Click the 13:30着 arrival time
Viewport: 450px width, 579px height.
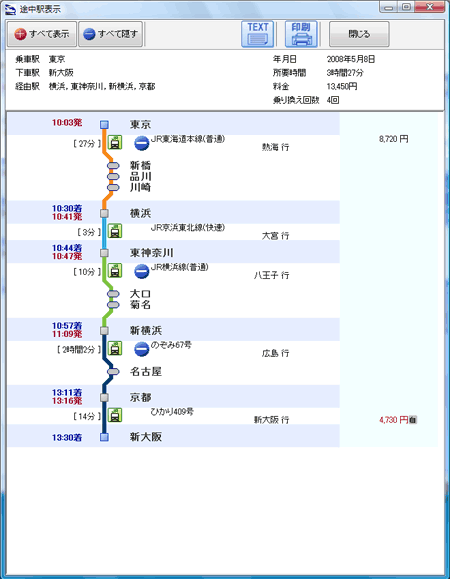pos(67,438)
